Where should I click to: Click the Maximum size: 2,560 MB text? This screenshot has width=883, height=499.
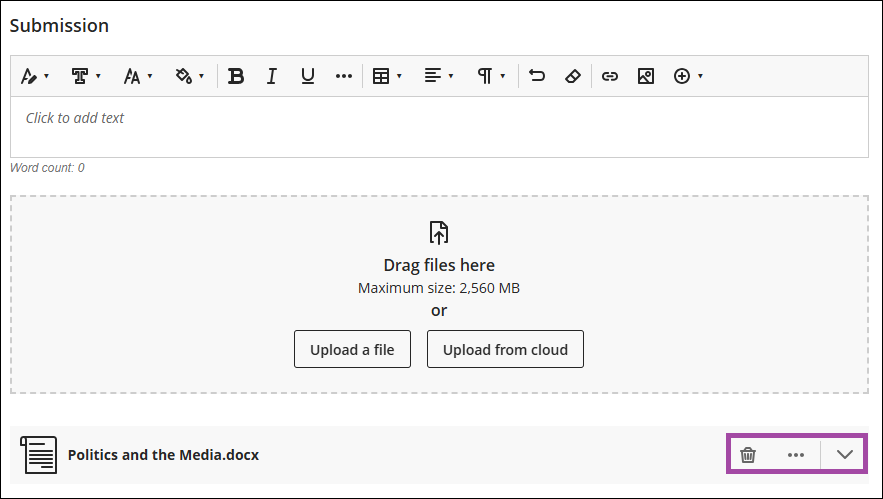pyautogui.click(x=439, y=288)
